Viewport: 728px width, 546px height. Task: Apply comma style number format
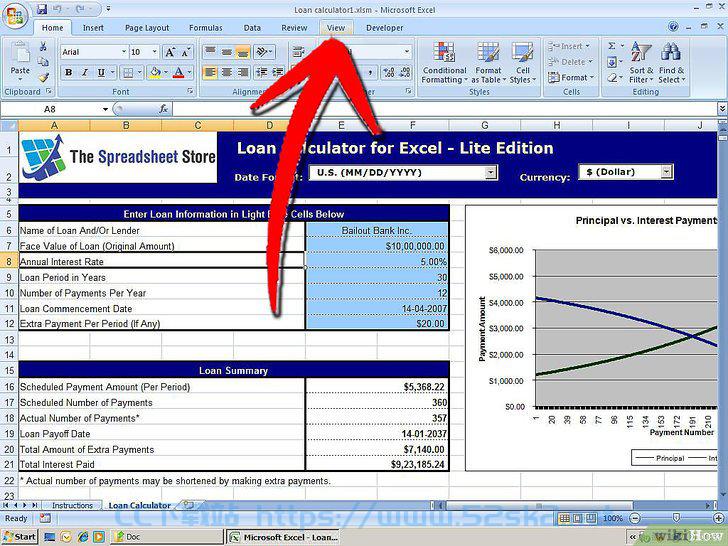tap(370, 72)
